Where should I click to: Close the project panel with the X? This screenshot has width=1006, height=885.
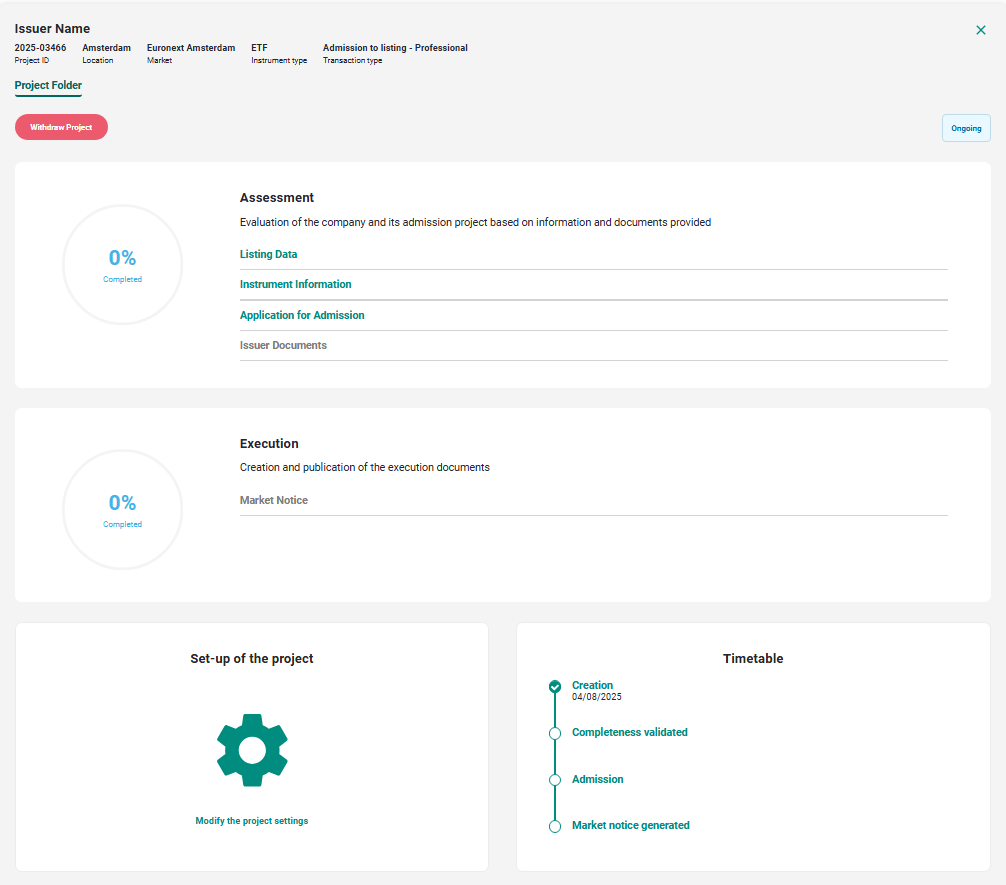point(980,30)
